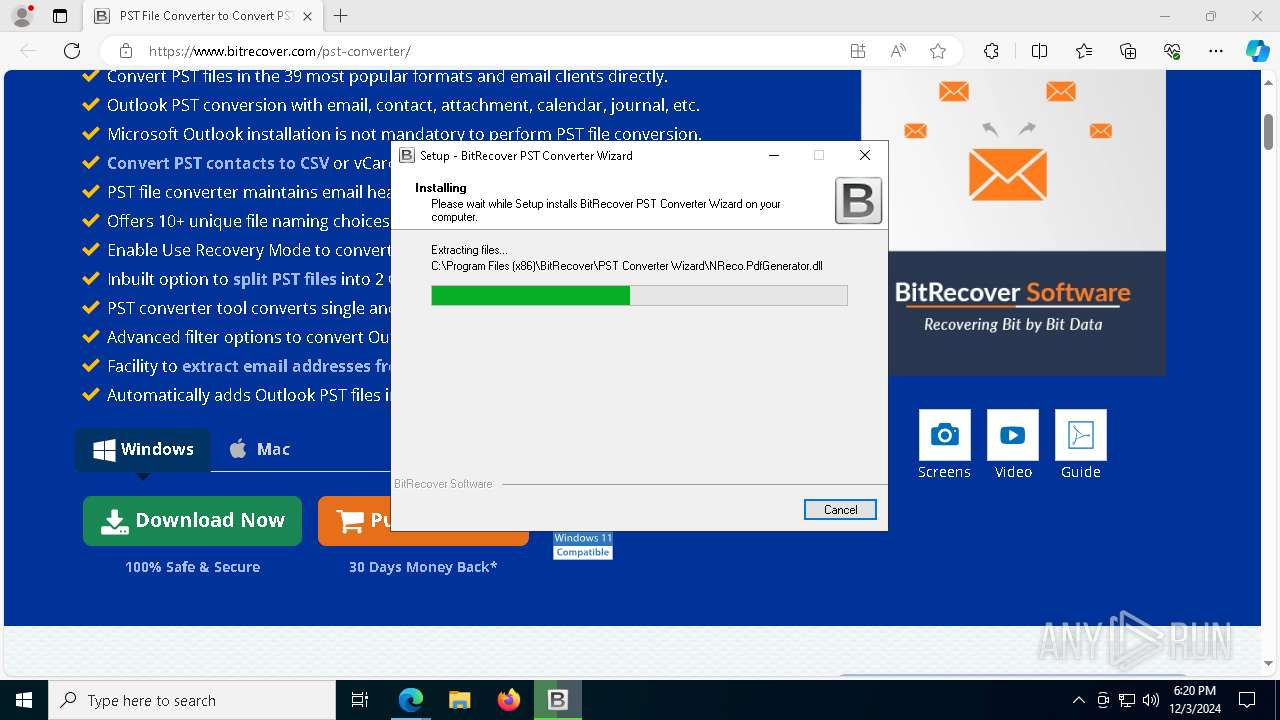Click the Cancel button in Setup
Viewport: 1280px width, 720px height.
point(840,510)
